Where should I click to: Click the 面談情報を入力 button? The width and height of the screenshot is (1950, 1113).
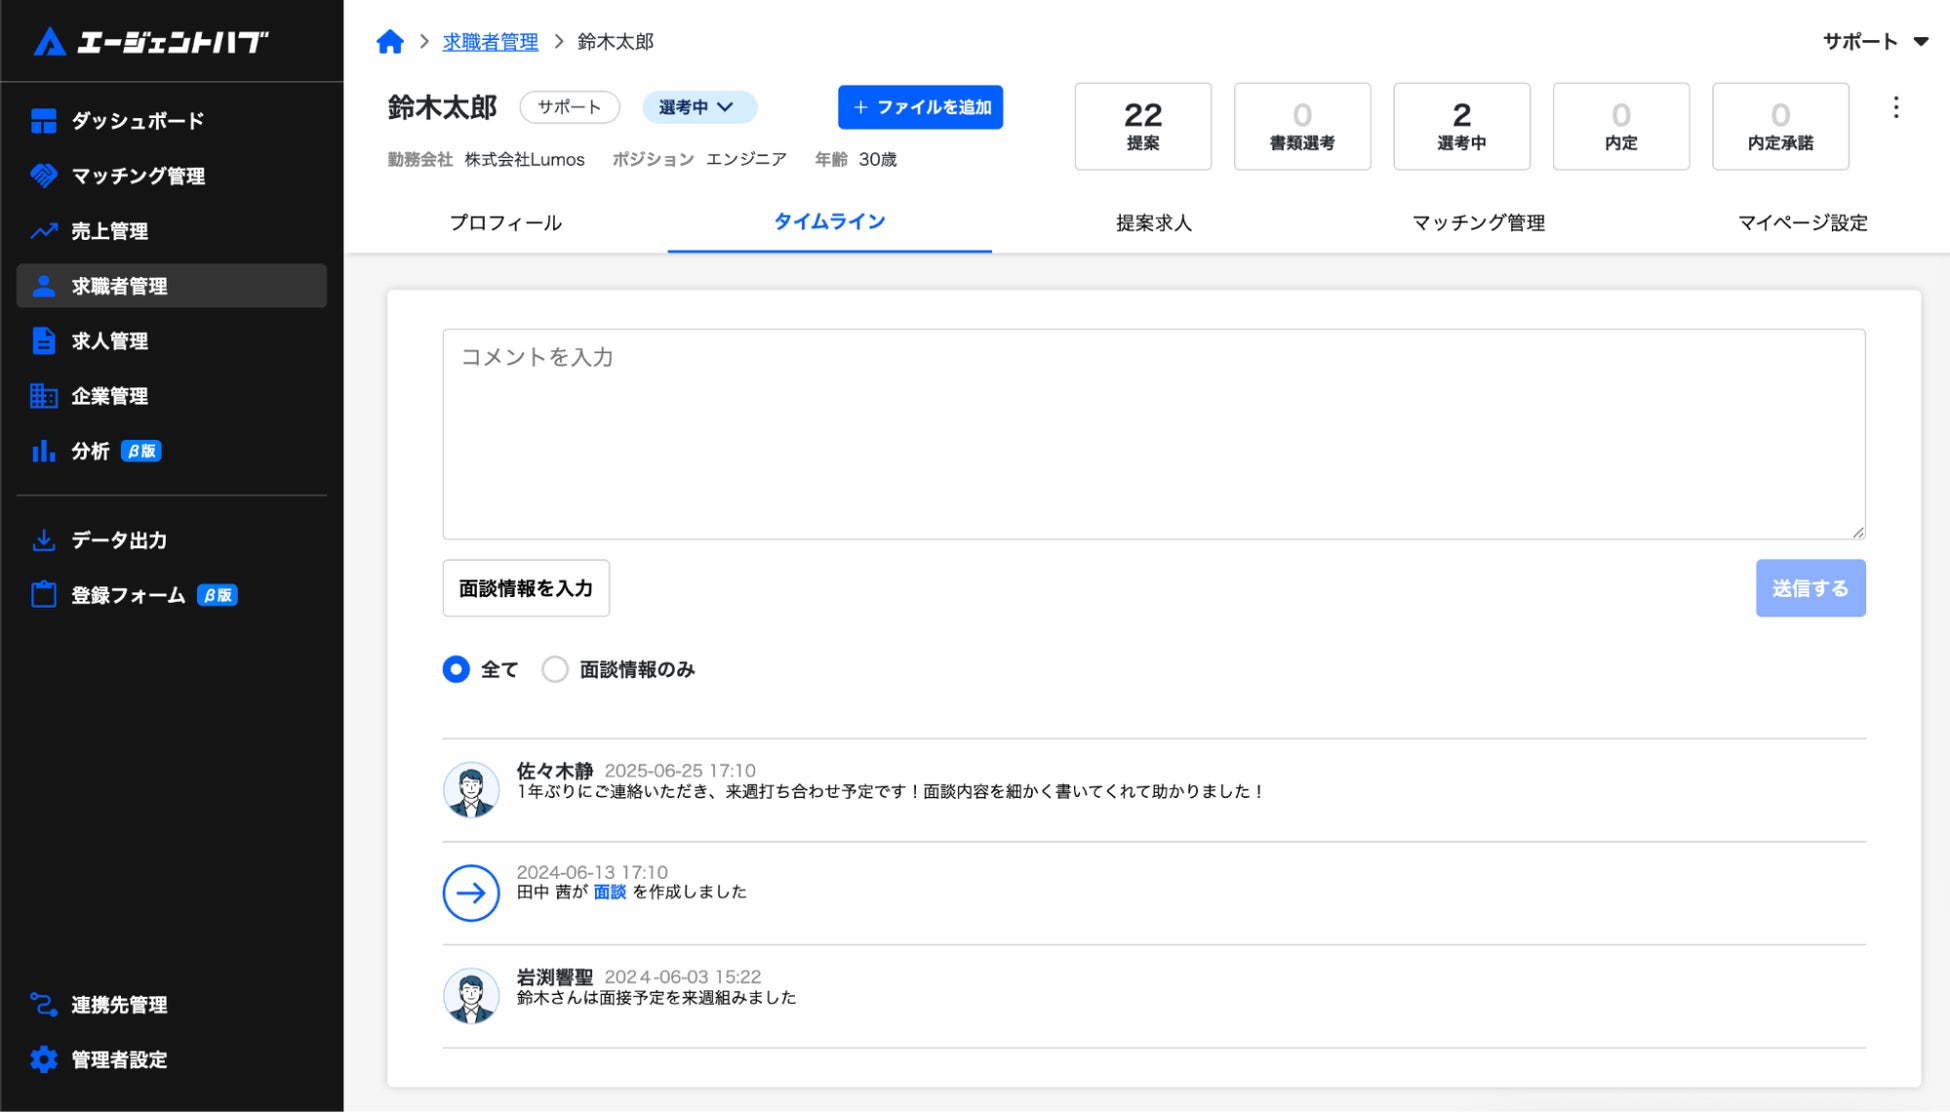526,588
